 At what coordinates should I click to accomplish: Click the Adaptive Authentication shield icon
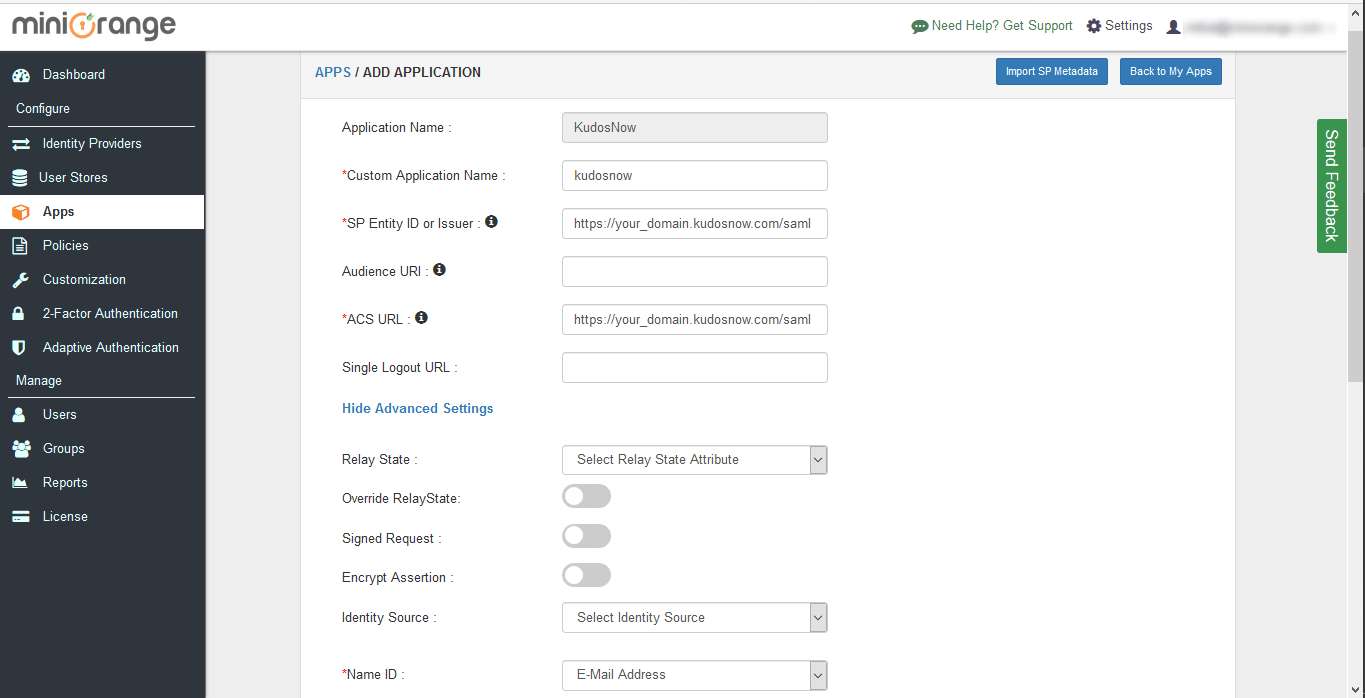(18, 348)
